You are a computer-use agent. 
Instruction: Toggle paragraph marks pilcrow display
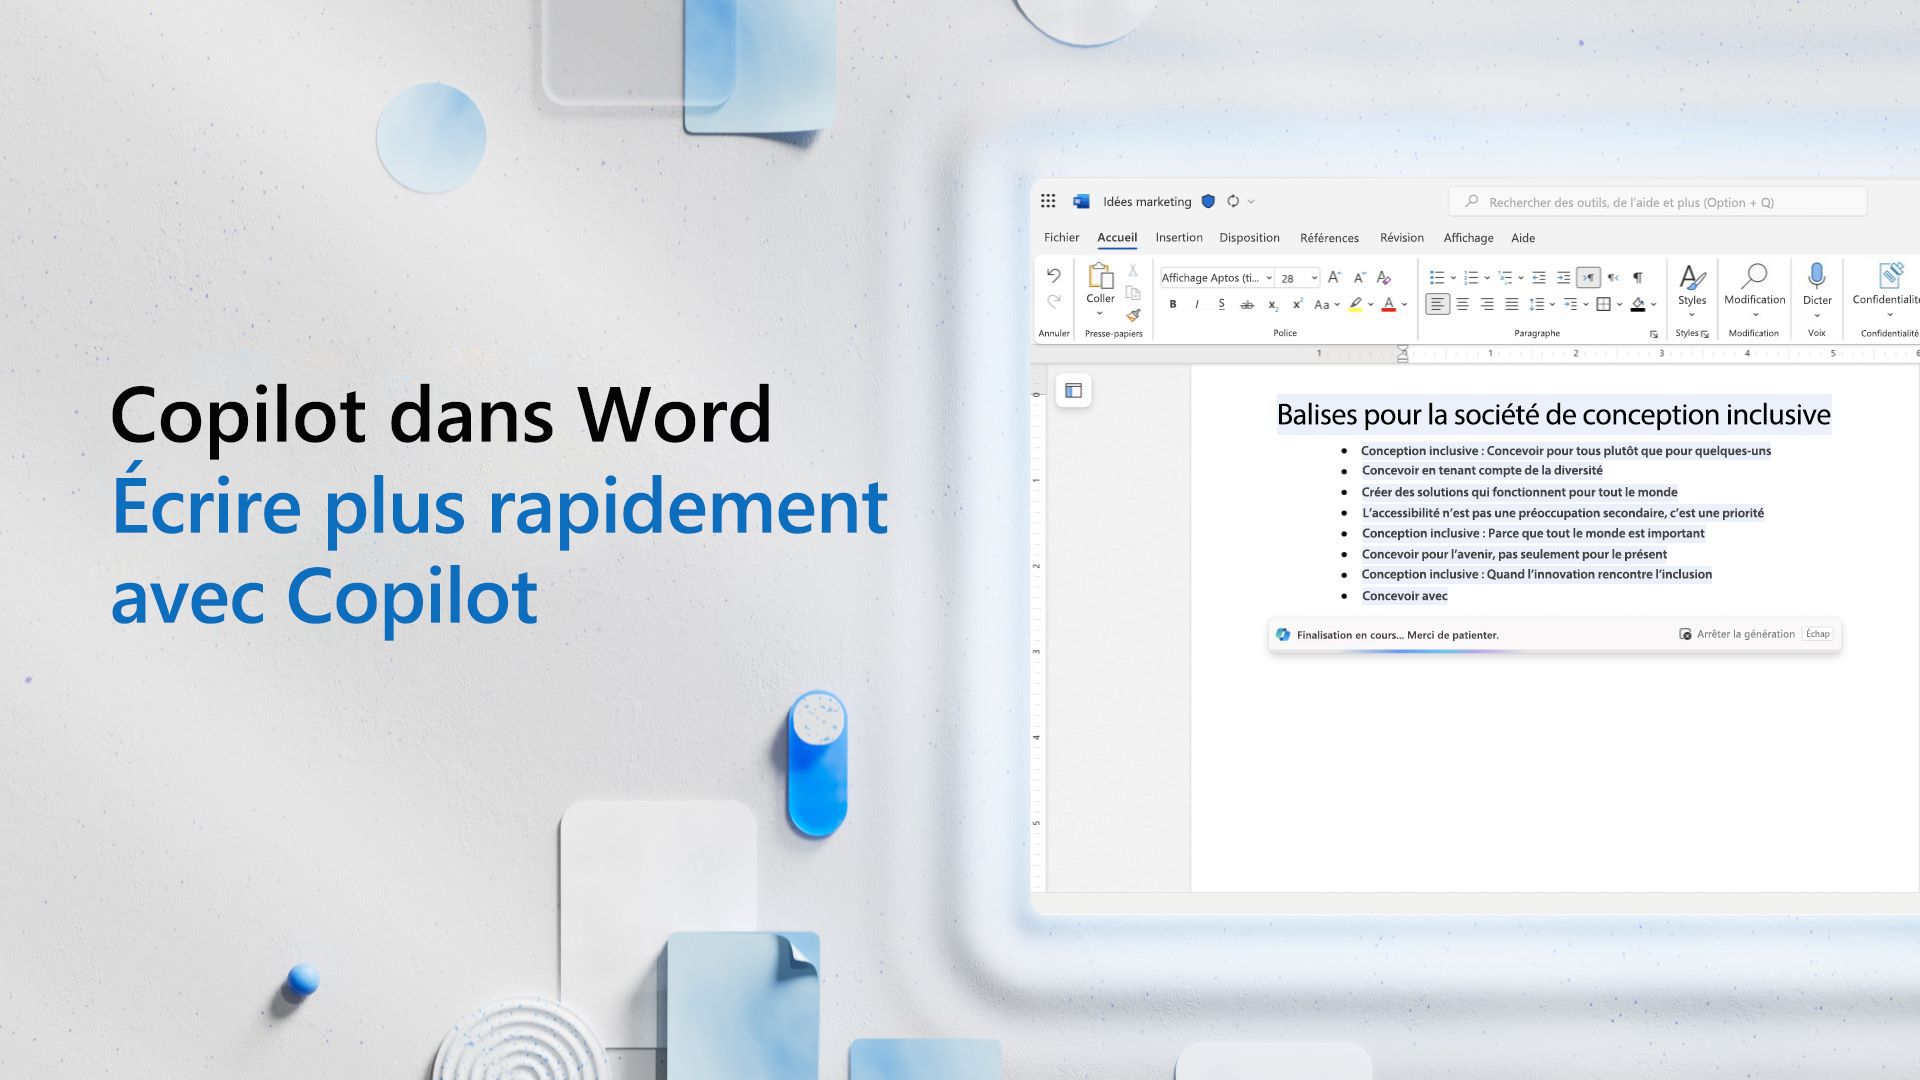tap(1637, 277)
